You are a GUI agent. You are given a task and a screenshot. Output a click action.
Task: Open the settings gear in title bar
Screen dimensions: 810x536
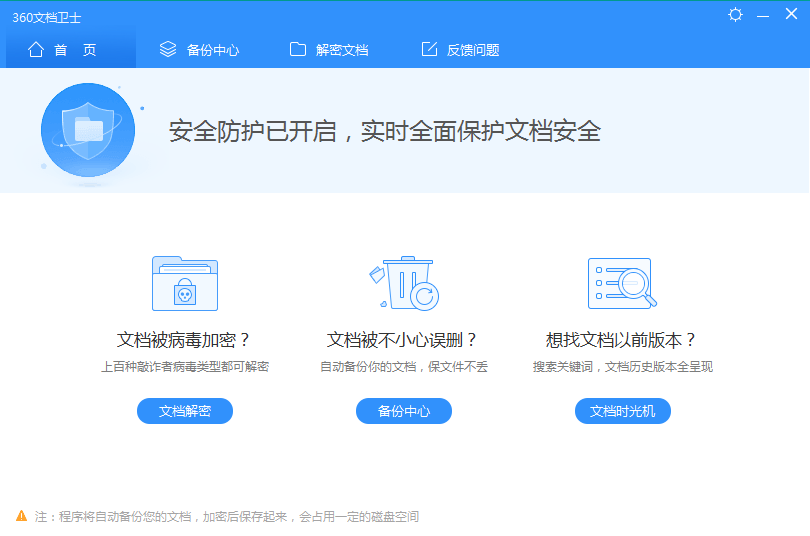coord(736,15)
